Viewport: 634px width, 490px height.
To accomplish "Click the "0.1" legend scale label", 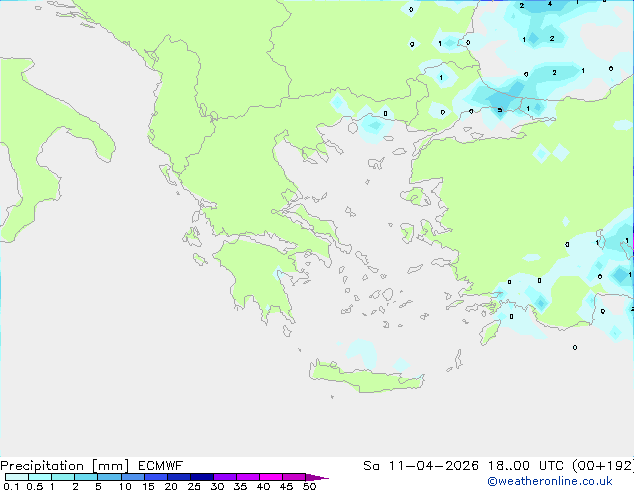I will click(11, 486).
